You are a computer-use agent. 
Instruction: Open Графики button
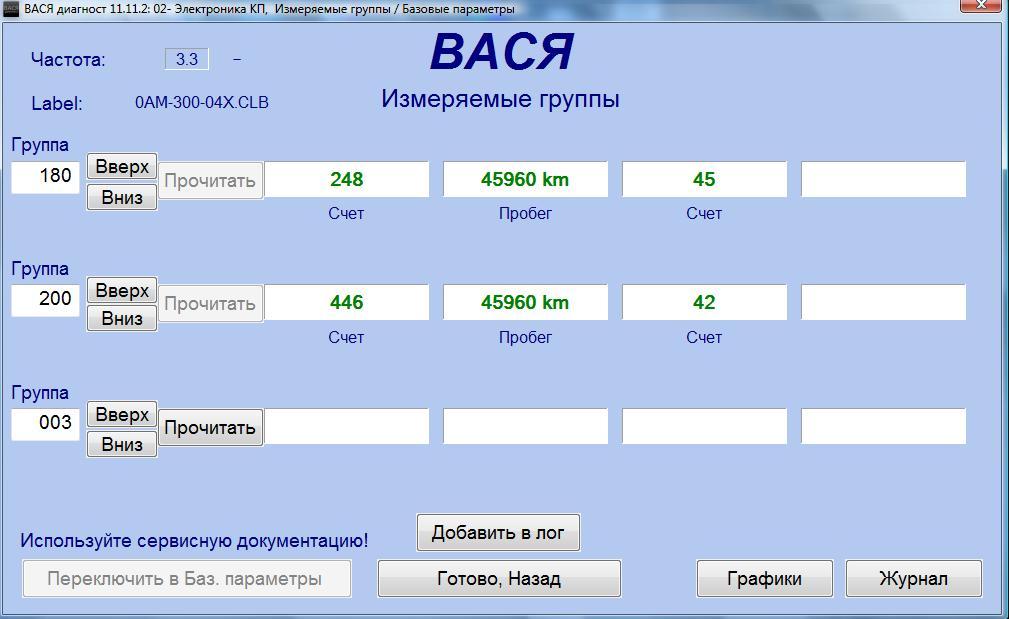click(x=764, y=578)
